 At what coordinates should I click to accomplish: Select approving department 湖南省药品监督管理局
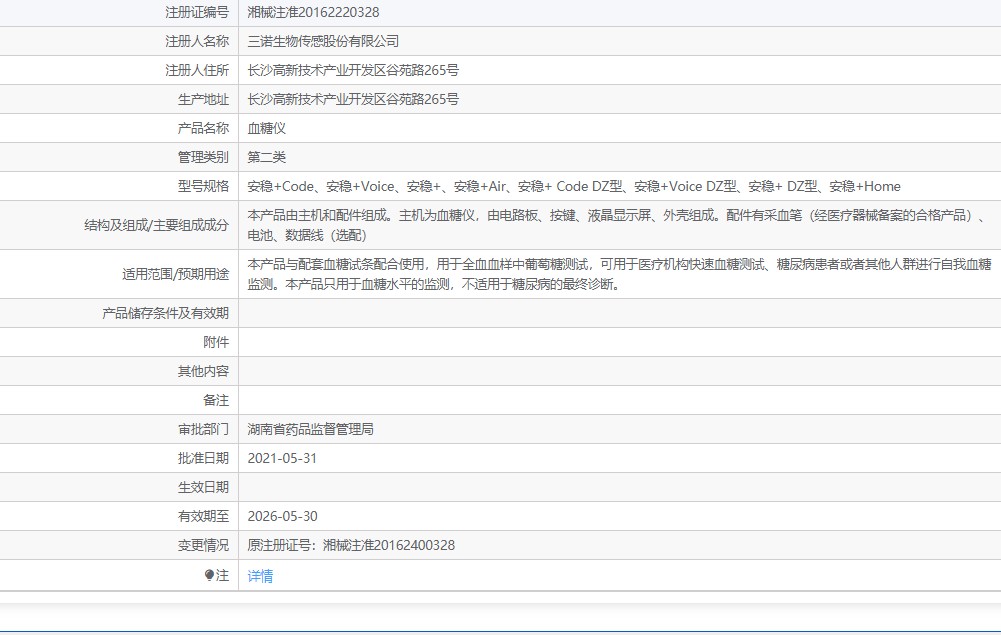pyautogui.click(x=310, y=430)
